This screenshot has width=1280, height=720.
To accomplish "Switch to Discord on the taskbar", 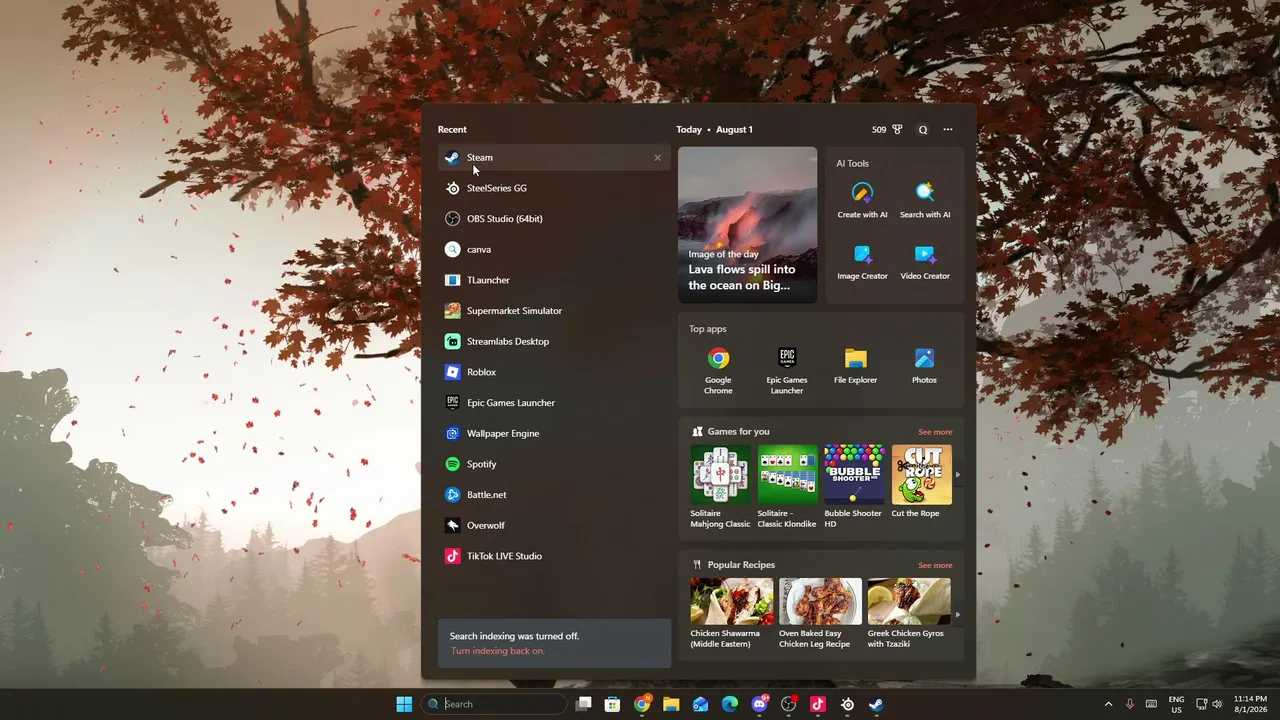I will click(x=759, y=704).
